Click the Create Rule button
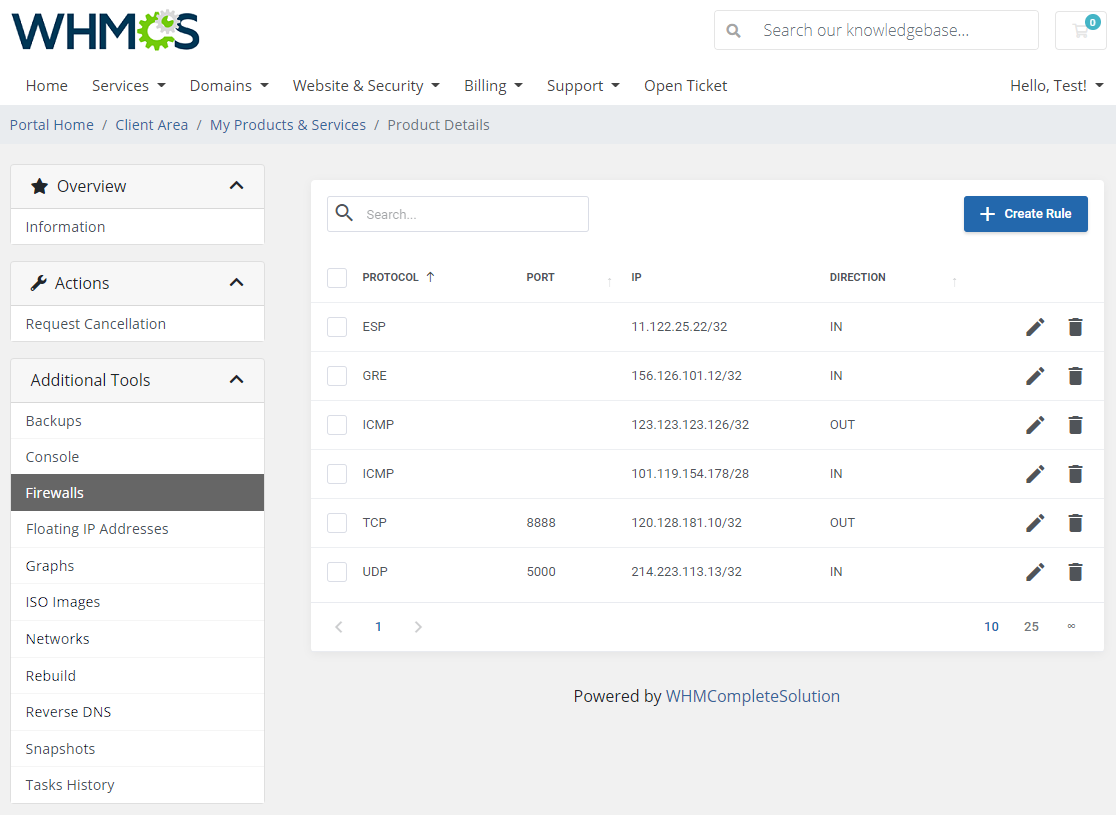This screenshot has height=815, width=1116. point(1025,214)
